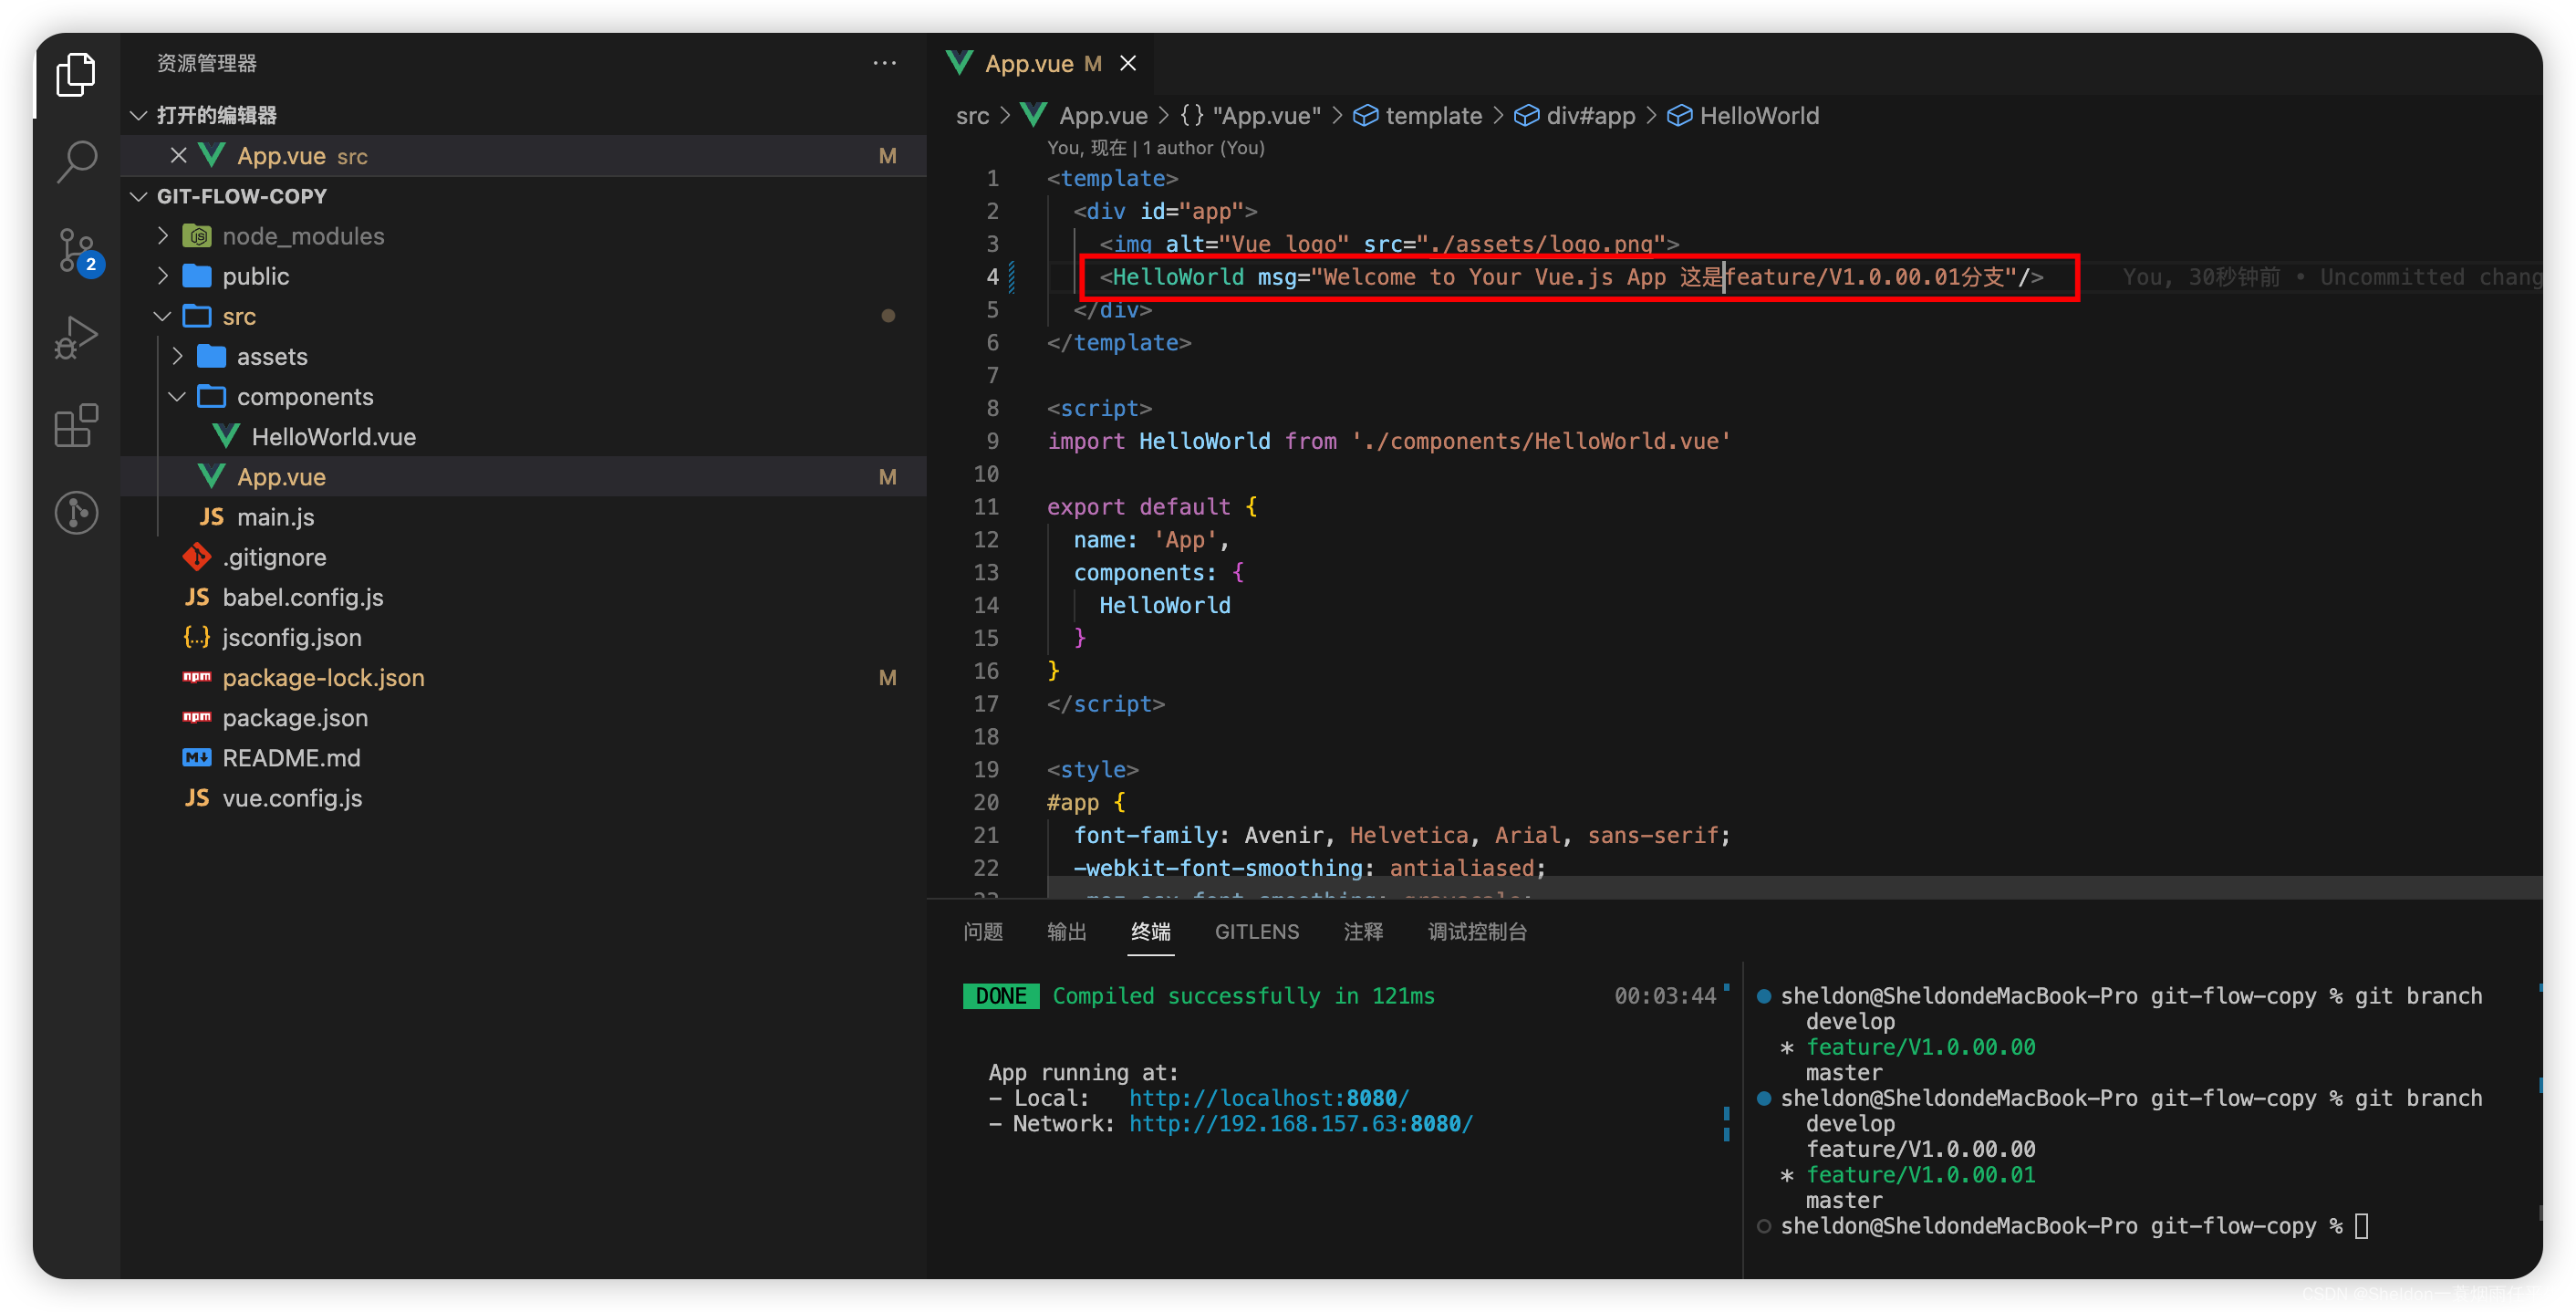Click the #app selector on line 20
The width and height of the screenshot is (2576, 1312).
point(1073,802)
